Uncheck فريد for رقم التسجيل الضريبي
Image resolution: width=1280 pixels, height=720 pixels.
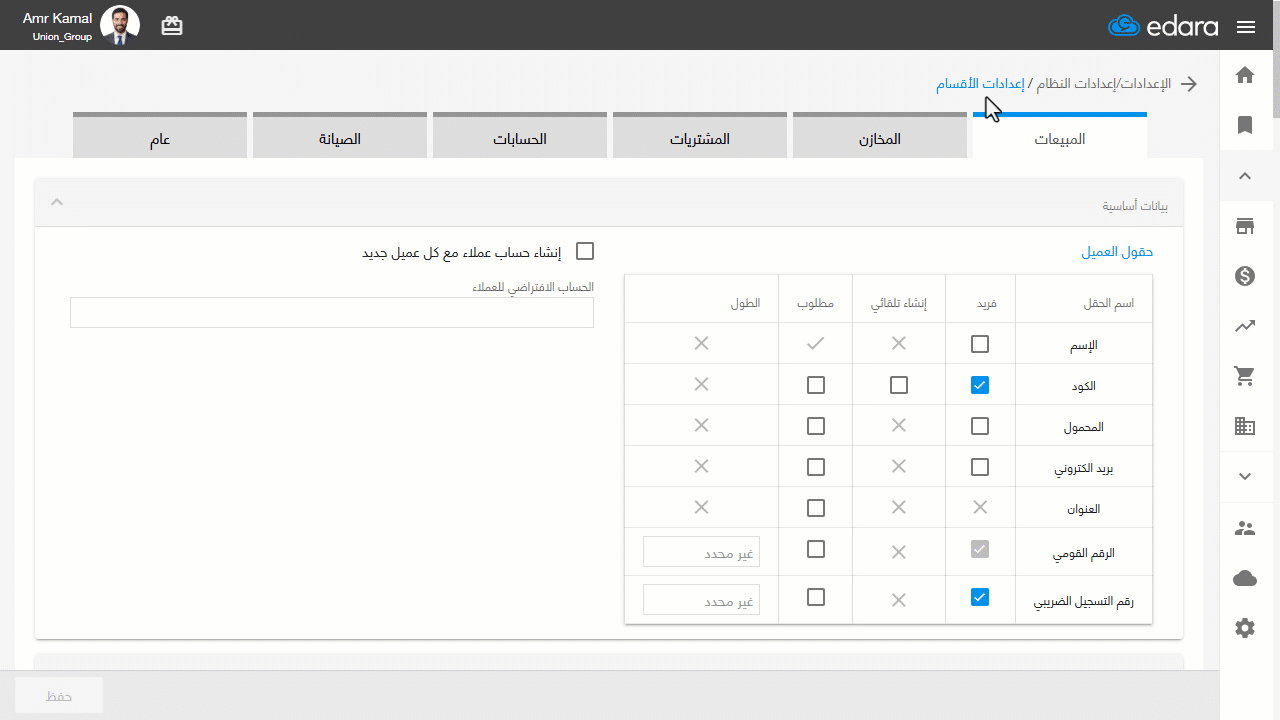(x=980, y=597)
